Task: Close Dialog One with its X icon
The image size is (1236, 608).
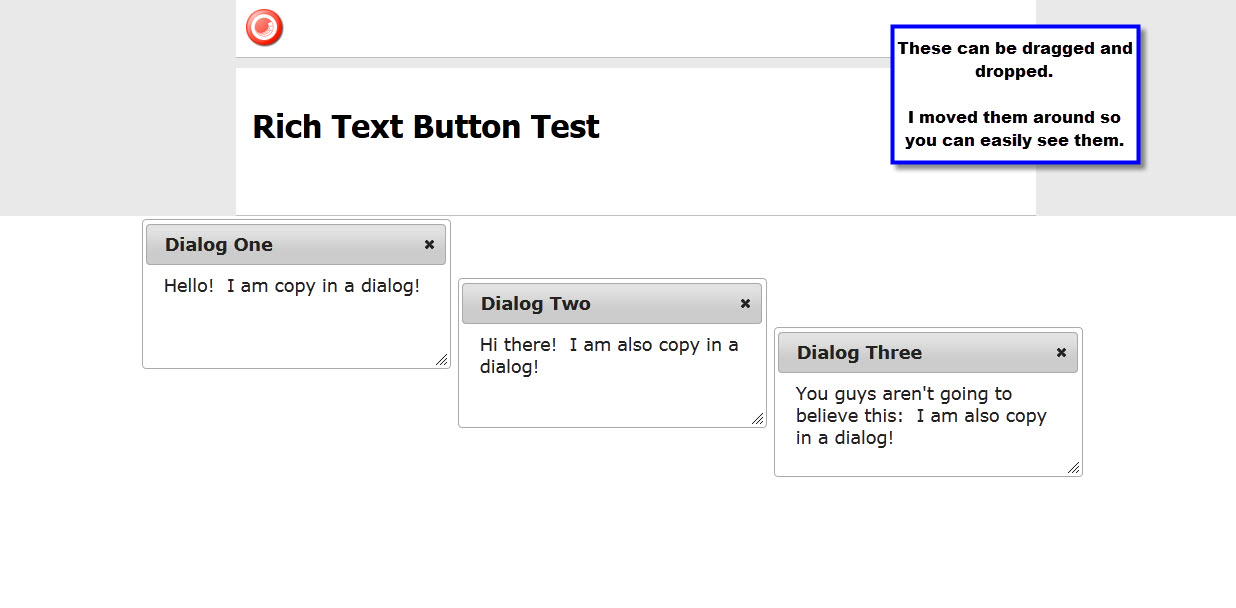Action: point(429,245)
